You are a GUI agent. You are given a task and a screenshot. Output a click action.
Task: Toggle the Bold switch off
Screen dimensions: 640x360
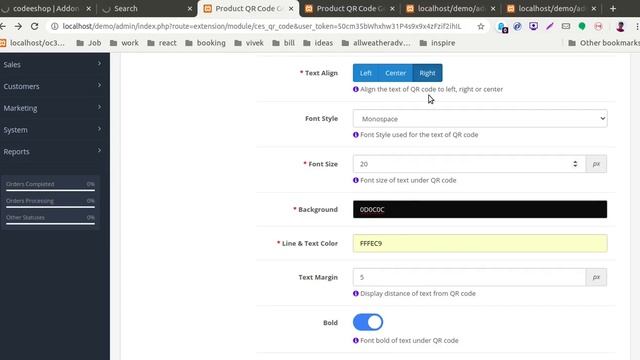coord(368,322)
